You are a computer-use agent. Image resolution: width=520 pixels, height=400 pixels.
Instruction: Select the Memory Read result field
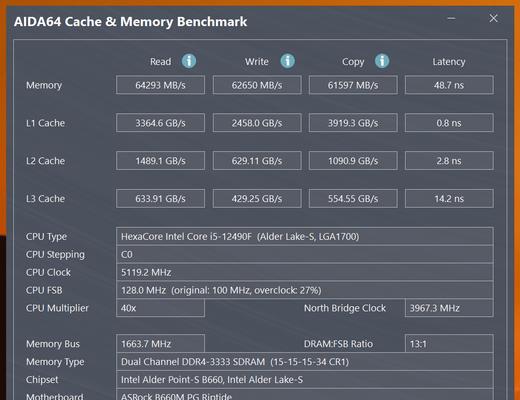(x=160, y=85)
